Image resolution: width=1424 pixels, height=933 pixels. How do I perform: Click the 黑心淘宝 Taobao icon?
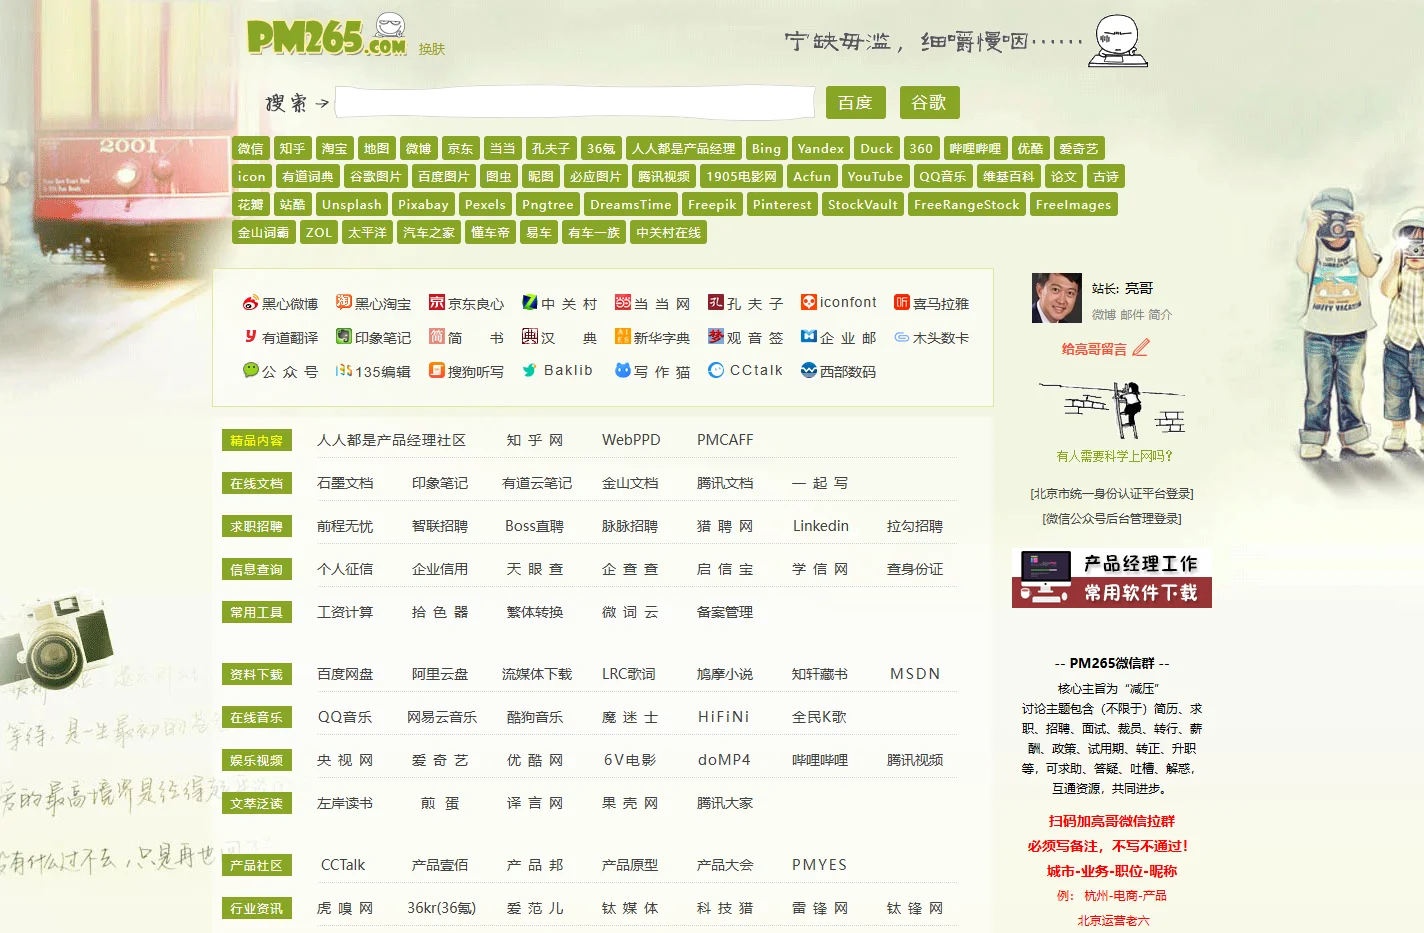pyautogui.click(x=344, y=302)
